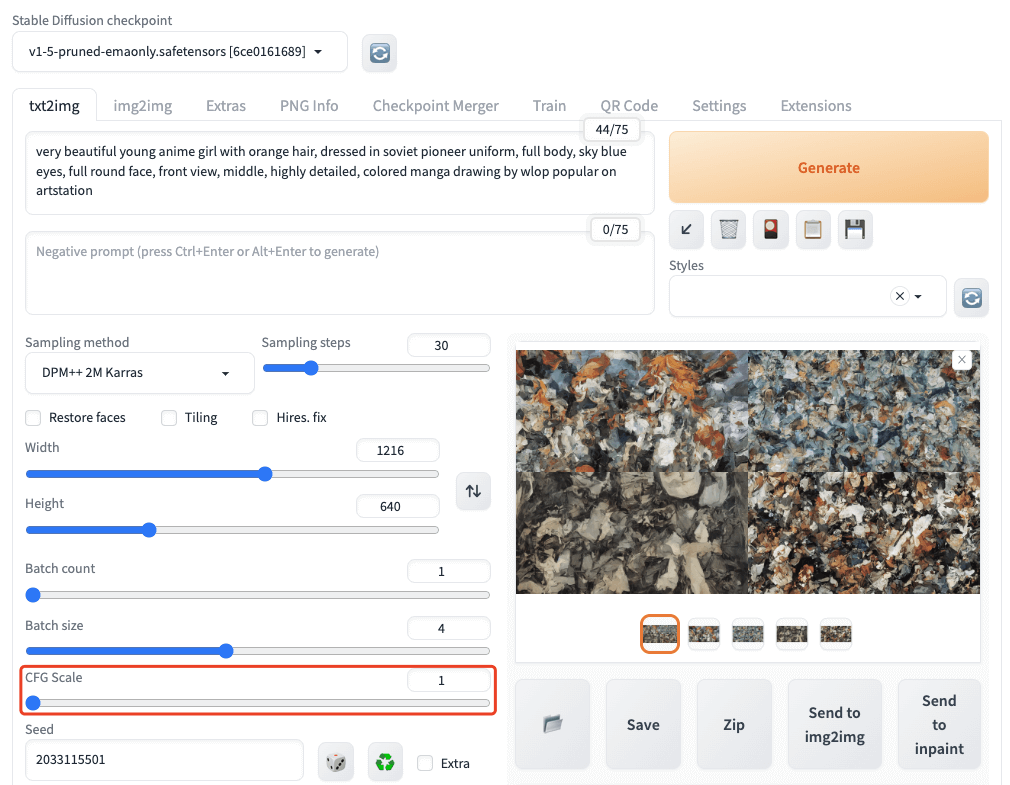Click the Send to img2img button
The width and height of the screenshot is (1010, 785).
tap(834, 724)
